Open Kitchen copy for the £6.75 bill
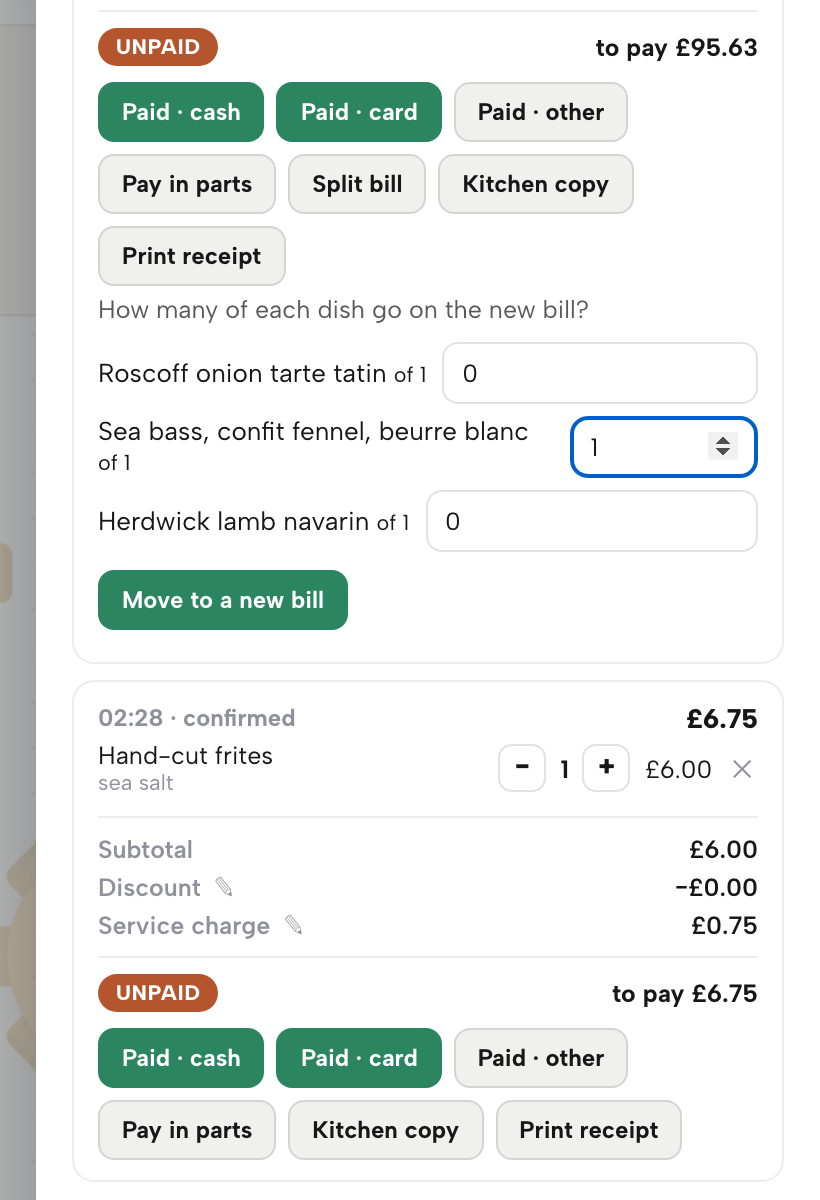Screen dimensions: 820x1200 386,1130
